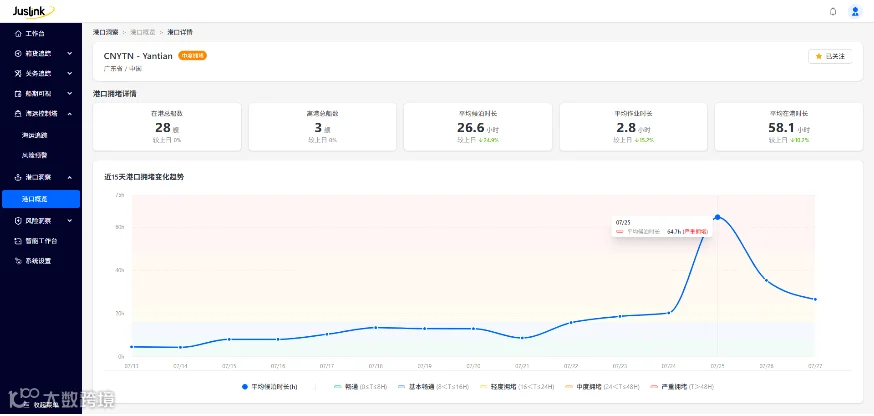Toggle the green 畅通 (0≤T≤8H) legend

coord(361,386)
